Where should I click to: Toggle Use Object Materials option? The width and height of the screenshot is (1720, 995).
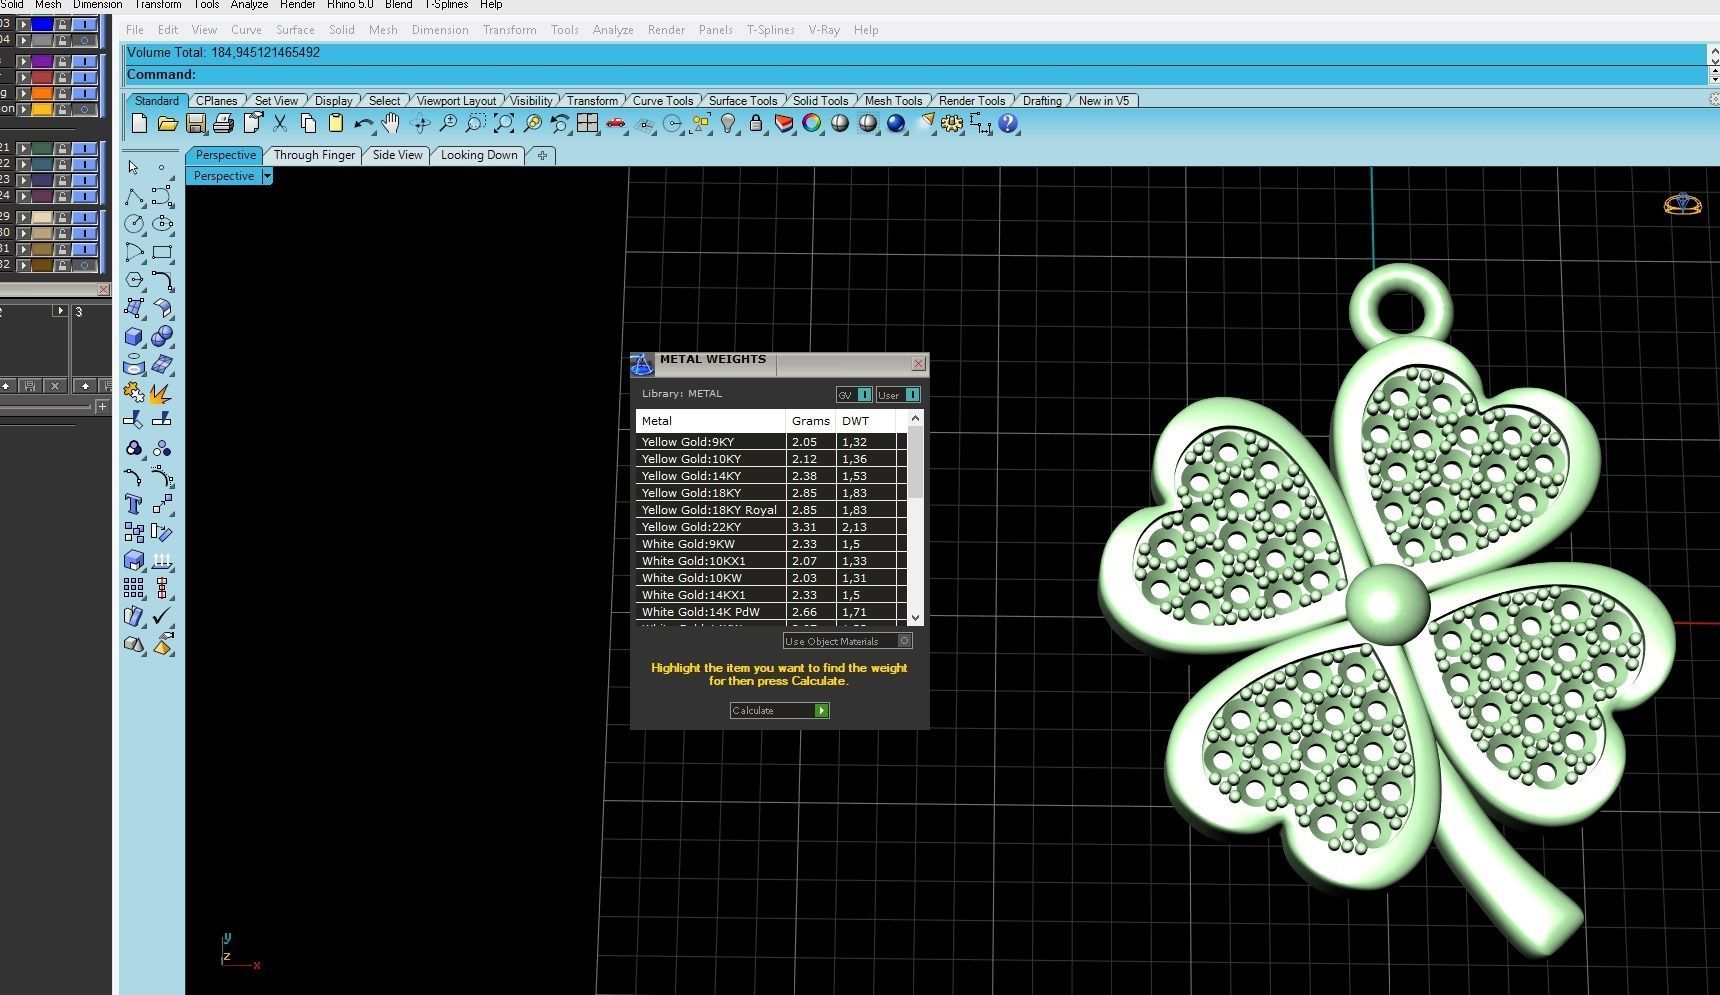[847, 641]
